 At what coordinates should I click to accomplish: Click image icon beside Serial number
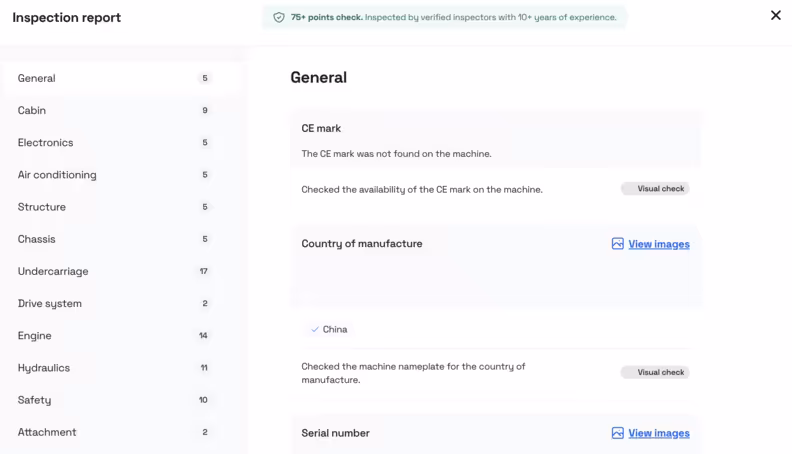click(x=618, y=433)
